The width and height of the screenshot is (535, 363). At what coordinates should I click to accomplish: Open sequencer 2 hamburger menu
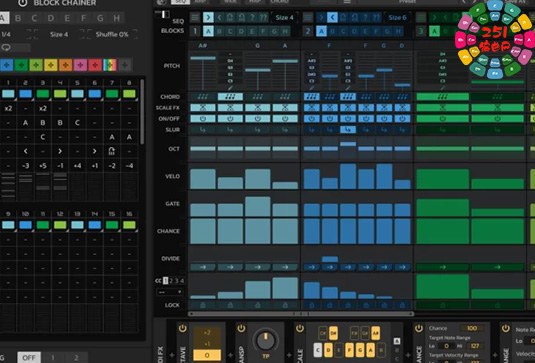coord(308,17)
